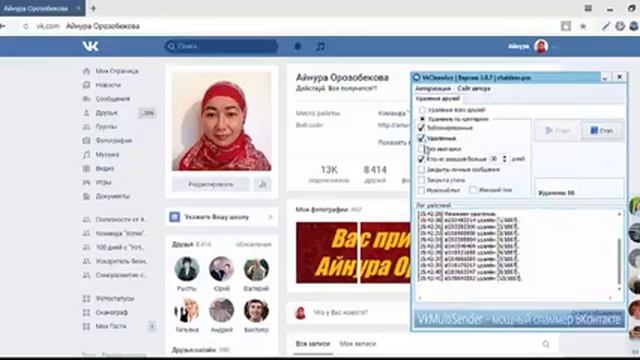Screen dimensions: 640x360
Task: Click the VkMultiSender banner
Action: [x=519, y=319]
